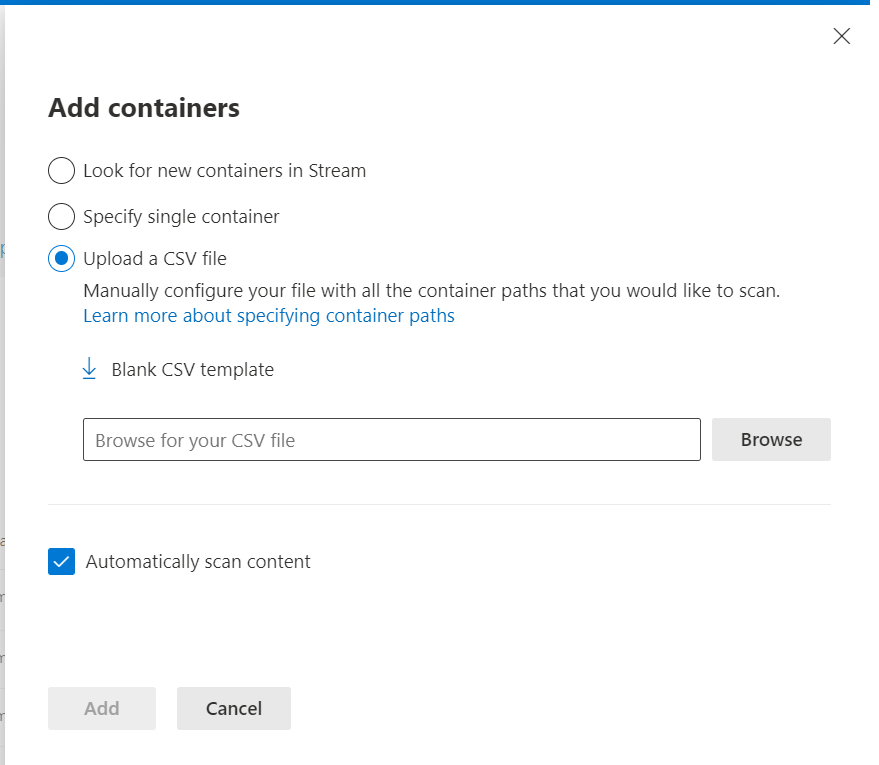
Task: Click the download arrow icon for CSV template
Action: pyautogui.click(x=89, y=369)
